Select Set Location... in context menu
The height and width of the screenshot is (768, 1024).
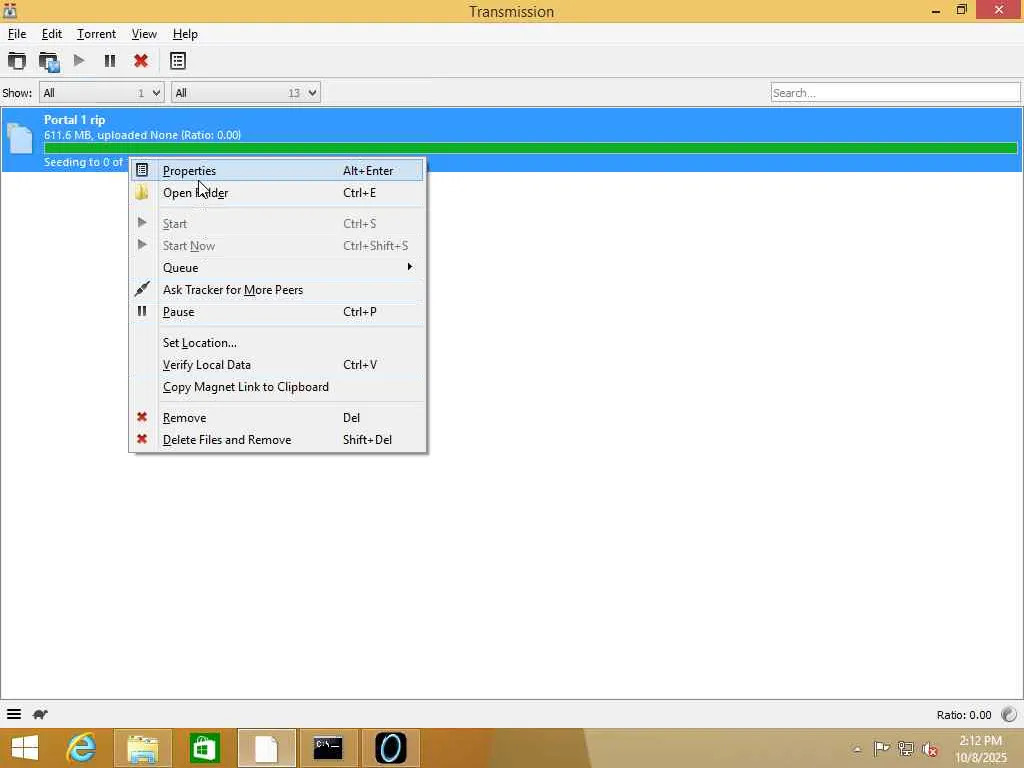coord(278,343)
